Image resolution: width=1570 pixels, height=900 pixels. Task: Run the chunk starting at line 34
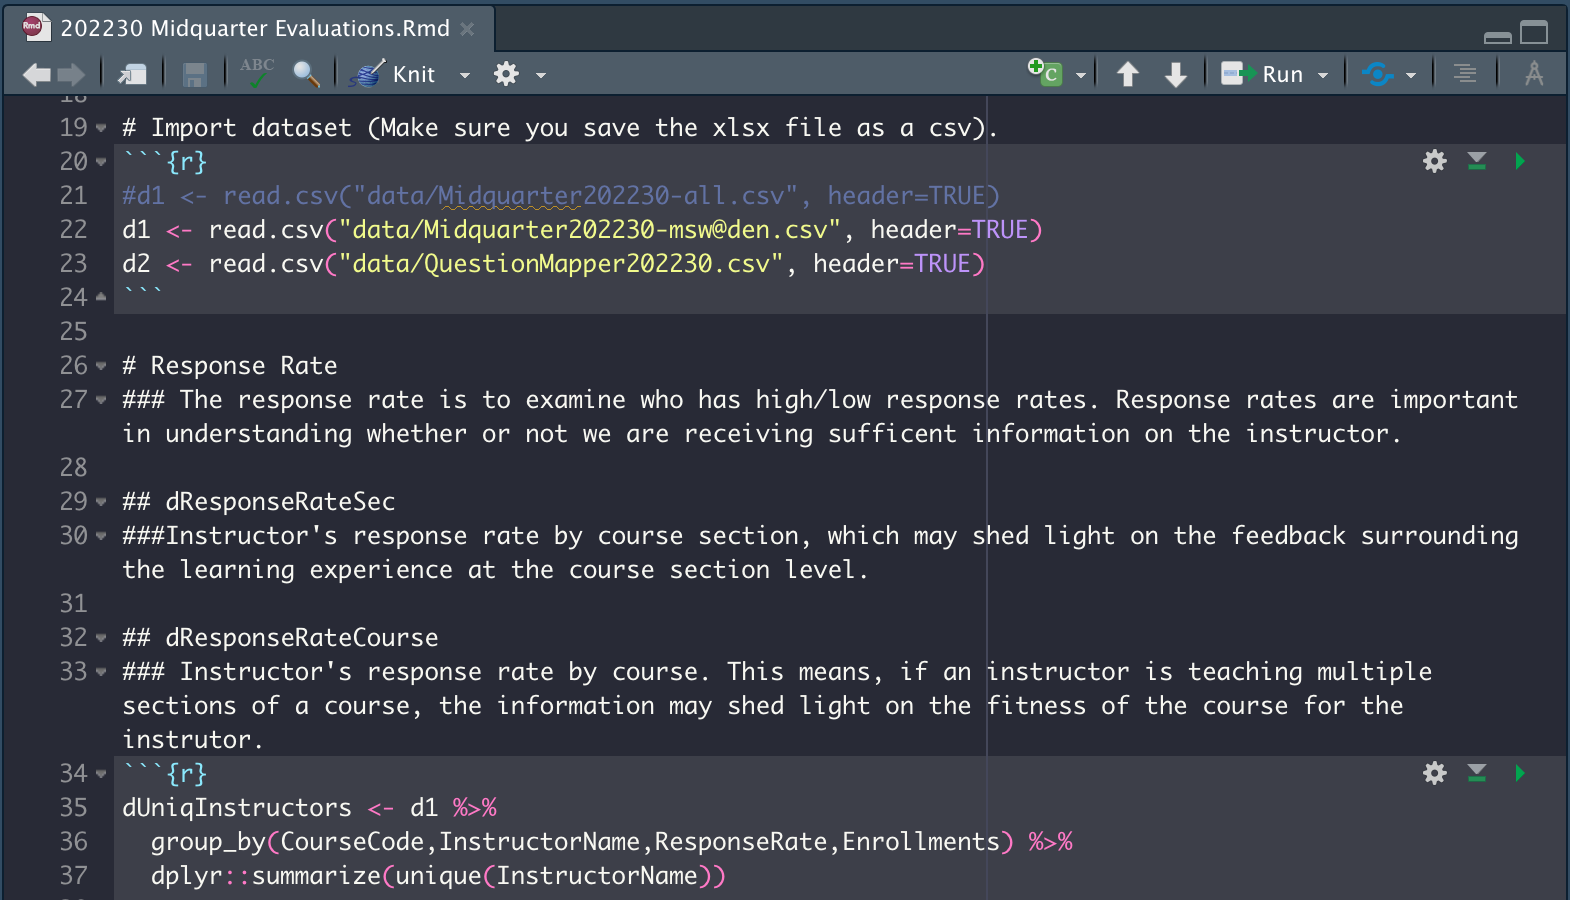click(1520, 773)
